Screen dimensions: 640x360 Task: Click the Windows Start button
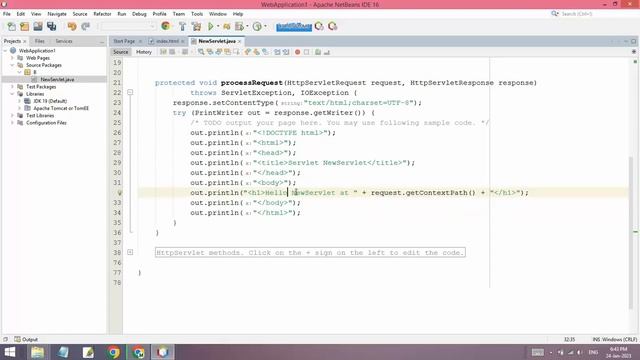point(10,352)
